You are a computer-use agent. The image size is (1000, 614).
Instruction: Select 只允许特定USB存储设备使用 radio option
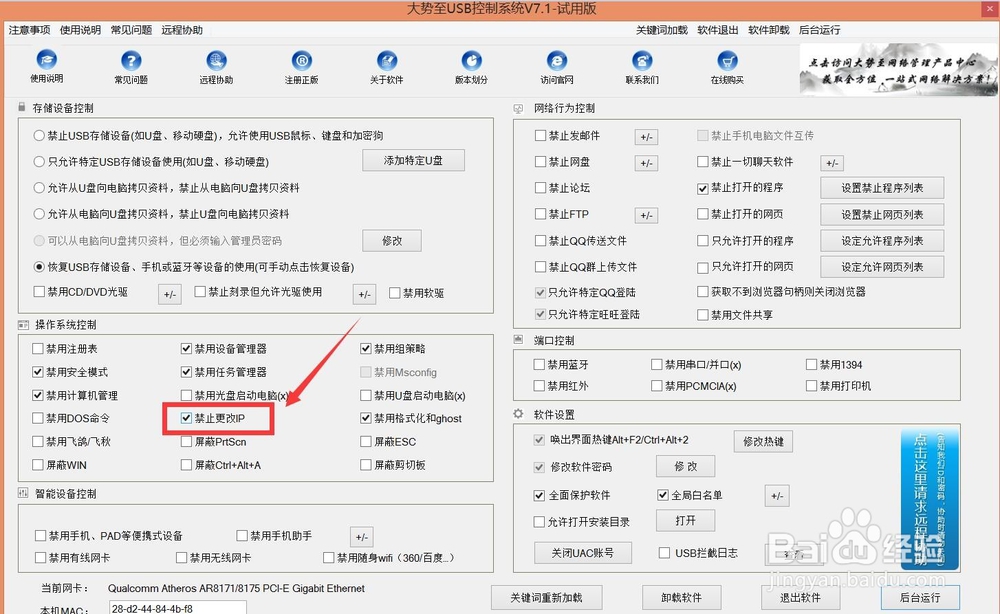point(40,161)
